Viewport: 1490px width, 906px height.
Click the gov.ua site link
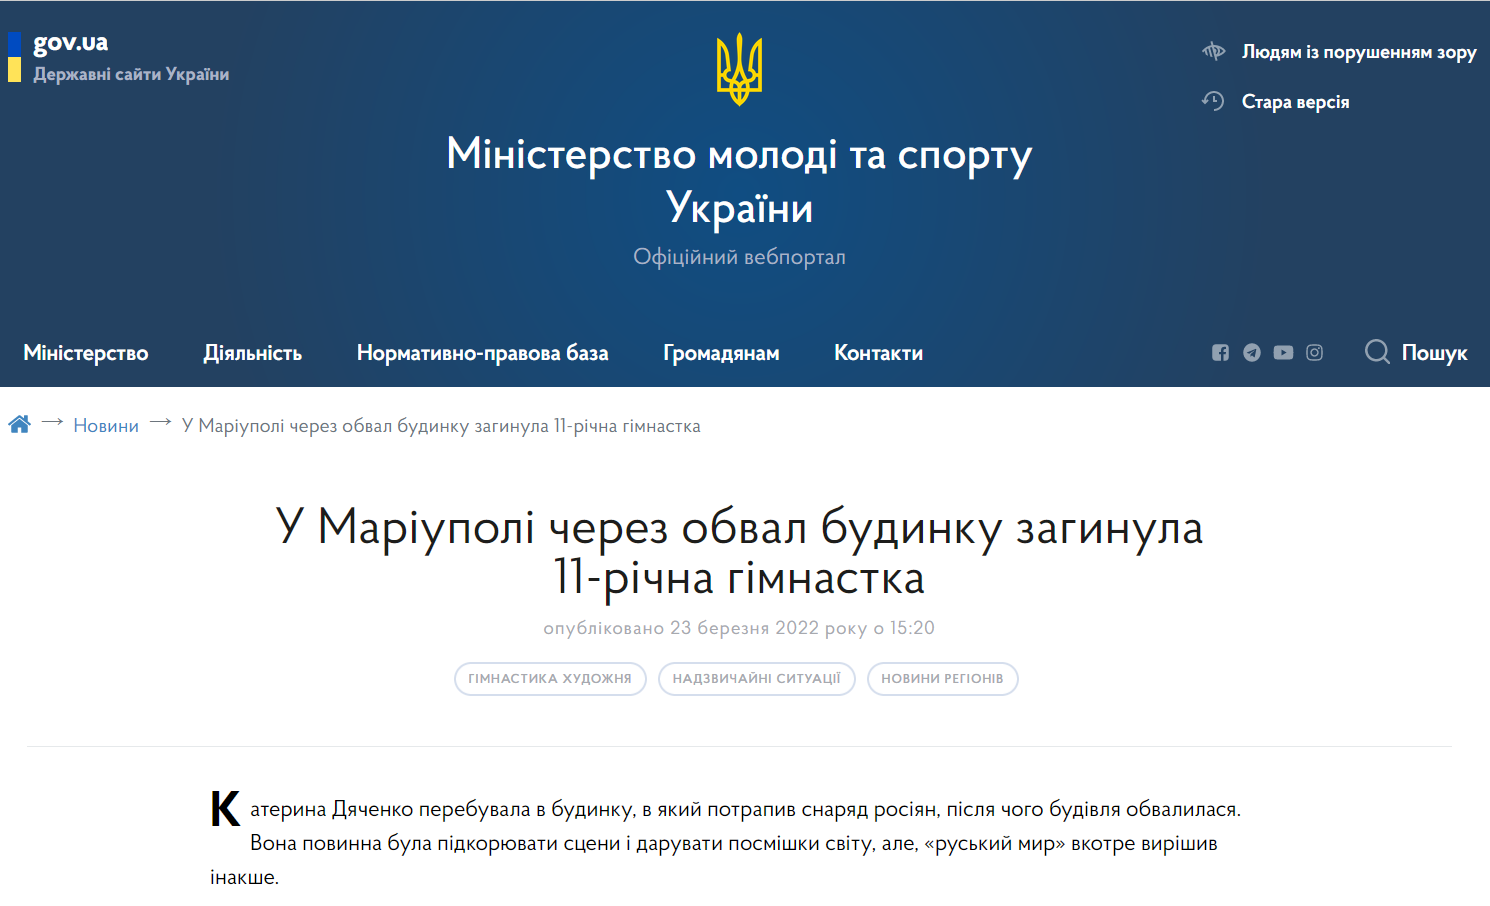[x=71, y=43]
